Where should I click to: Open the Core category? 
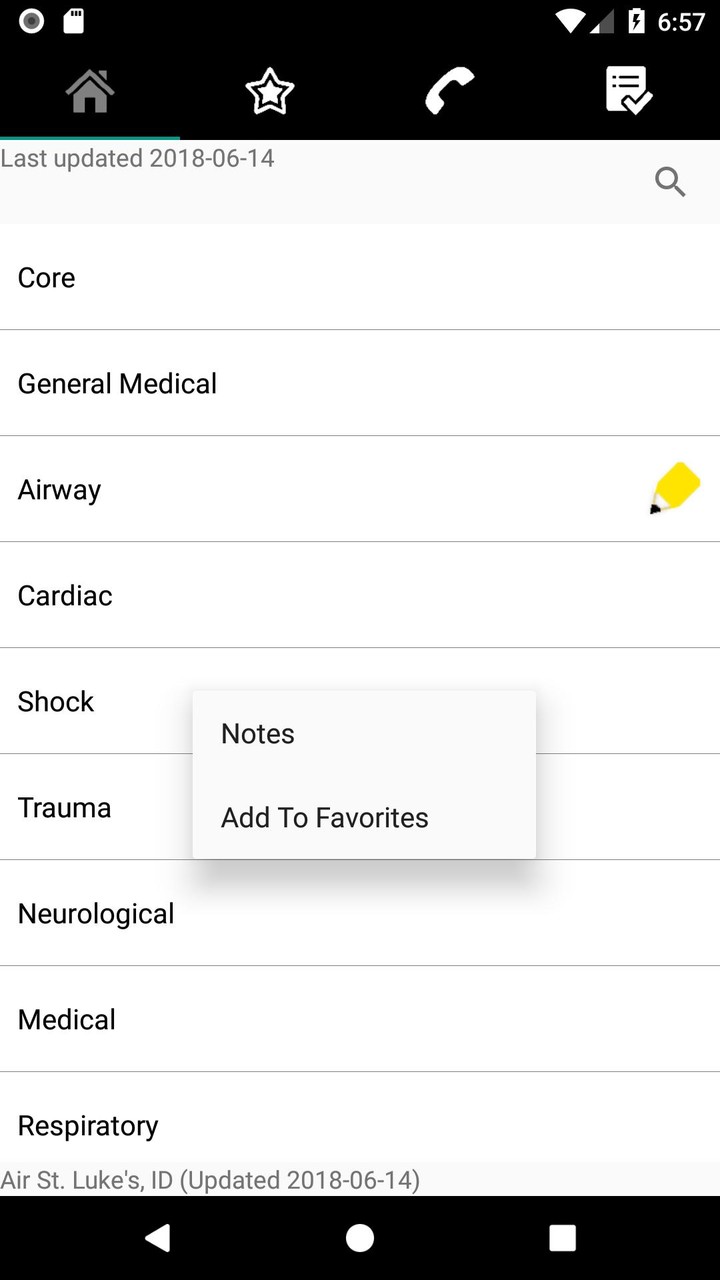[x=47, y=277]
